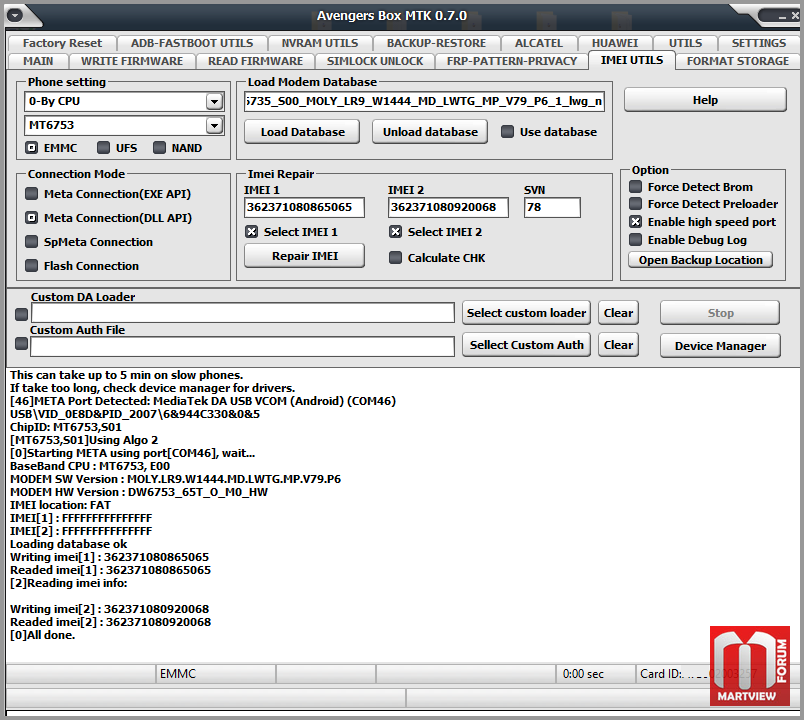Check the Calculate CHK option
The image size is (804, 720).
[395, 258]
